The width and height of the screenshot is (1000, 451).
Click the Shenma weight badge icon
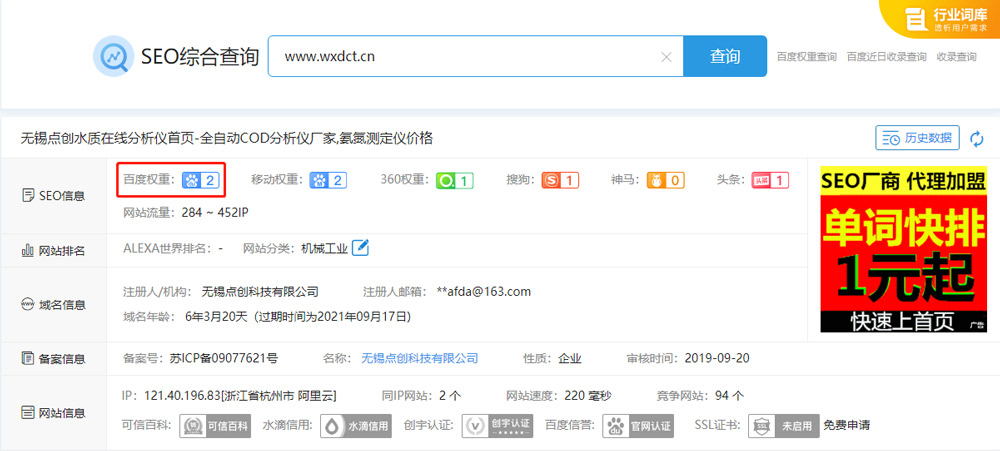665,180
